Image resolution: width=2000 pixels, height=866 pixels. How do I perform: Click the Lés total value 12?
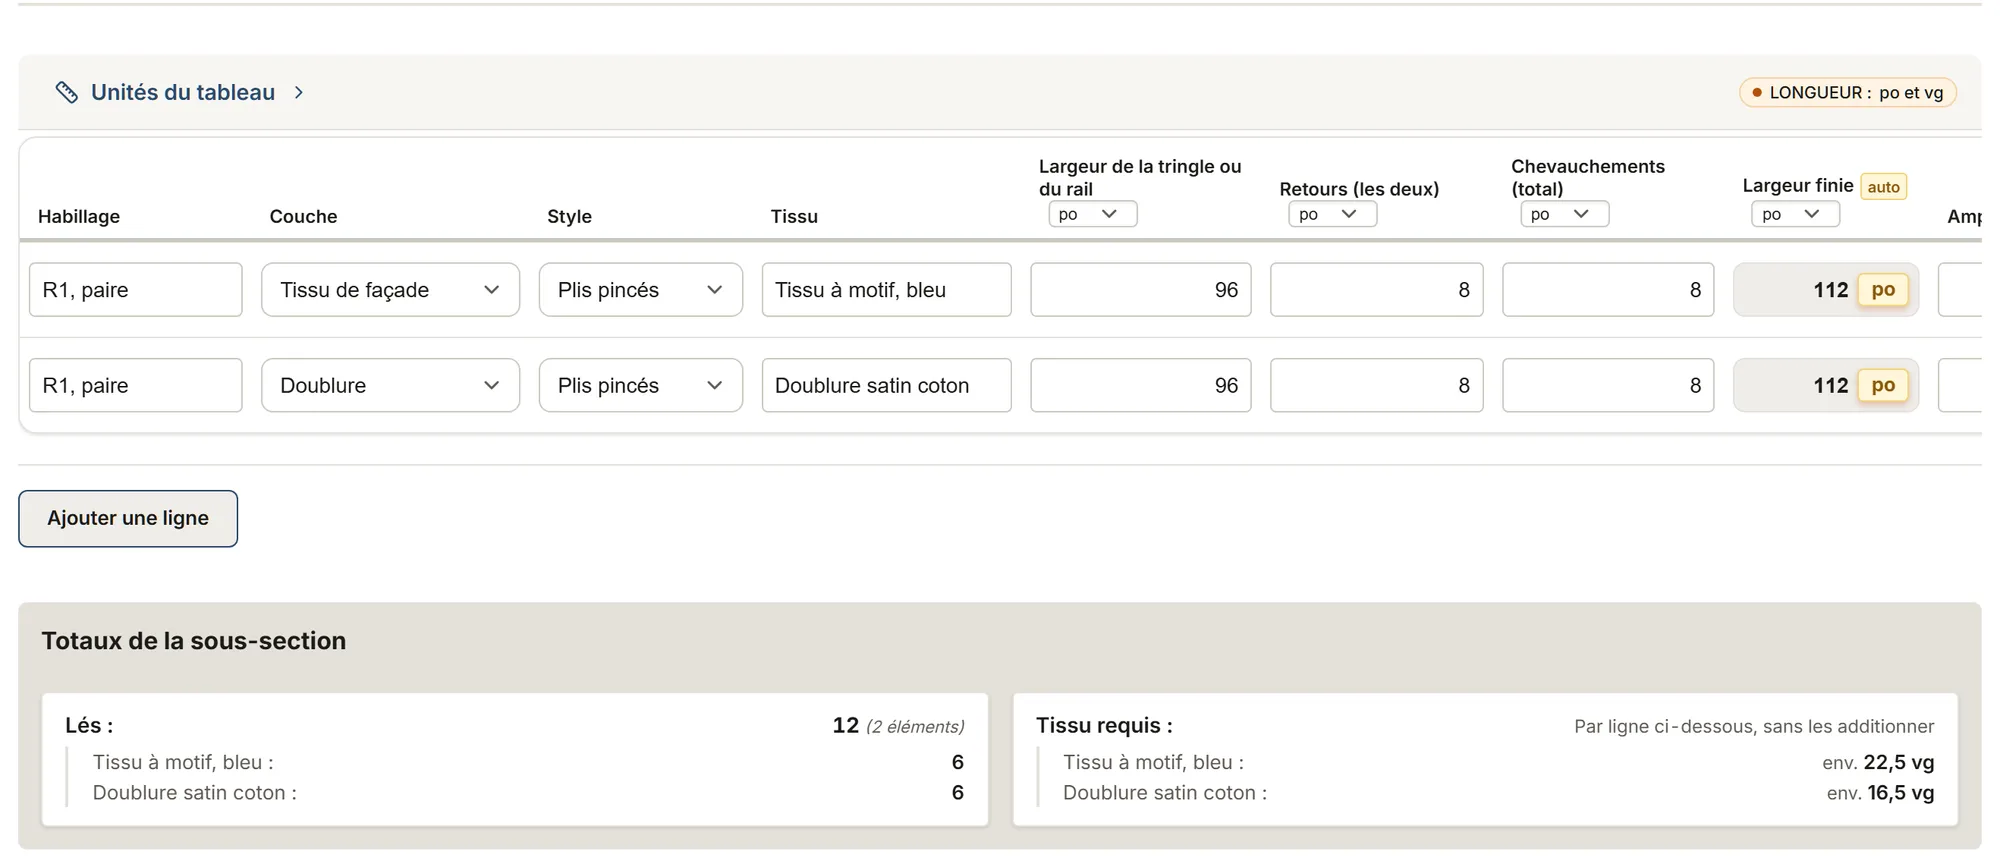846,725
